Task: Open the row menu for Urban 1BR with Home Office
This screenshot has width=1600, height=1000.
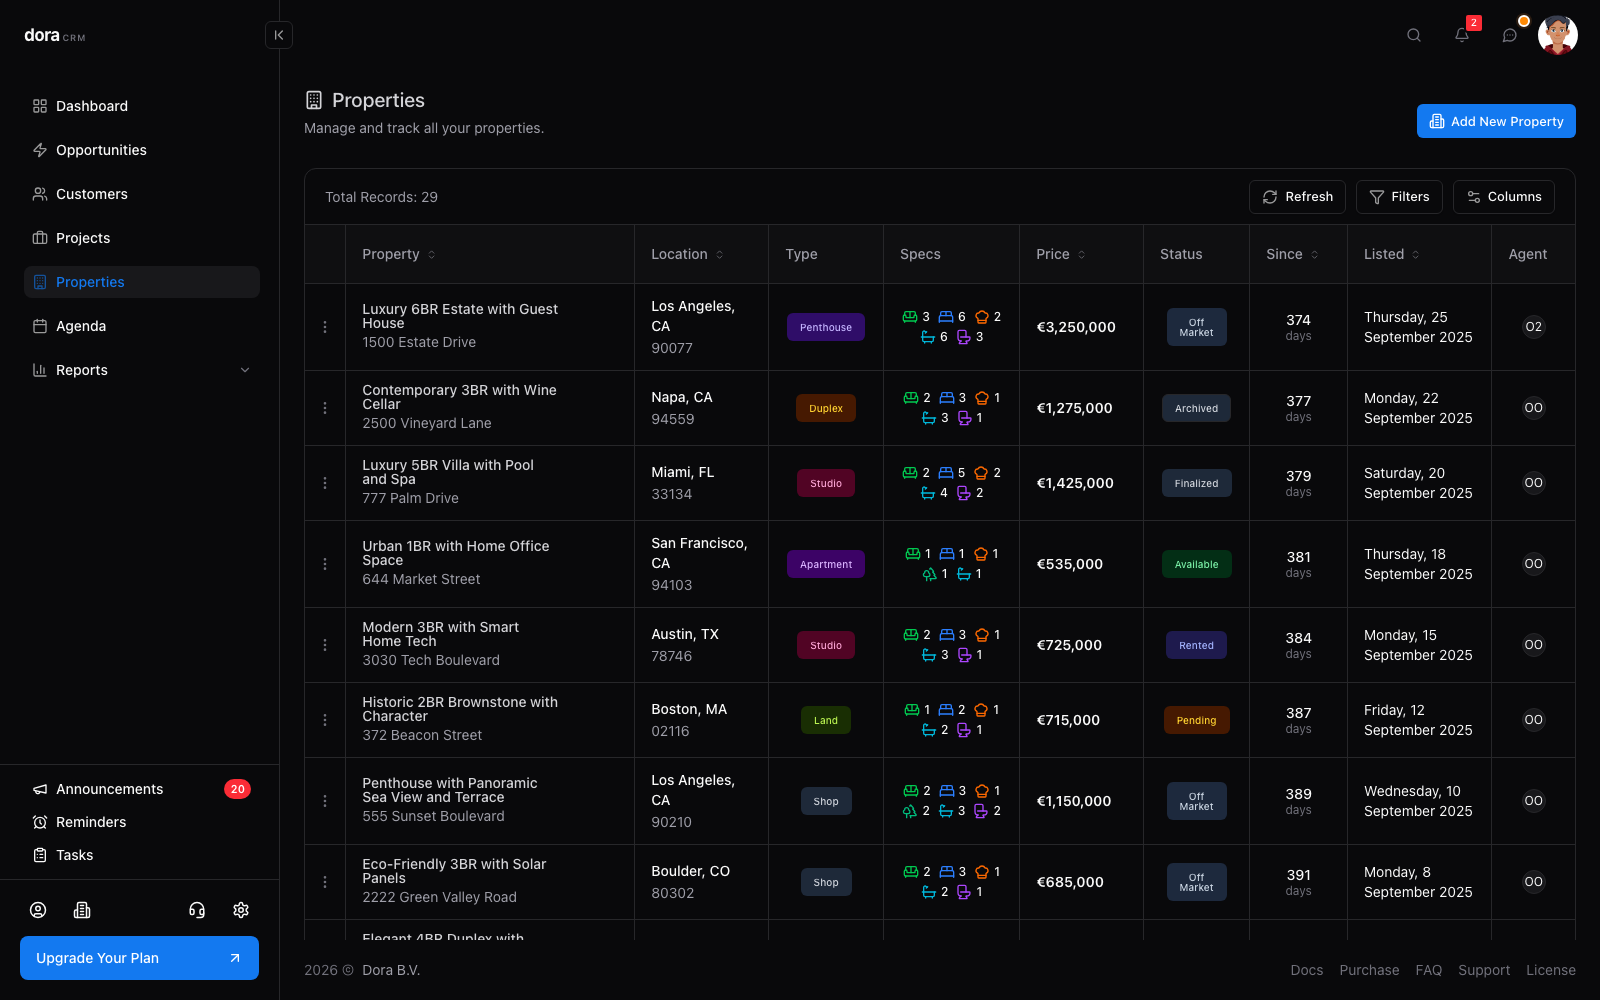Action: click(x=325, y=564)
